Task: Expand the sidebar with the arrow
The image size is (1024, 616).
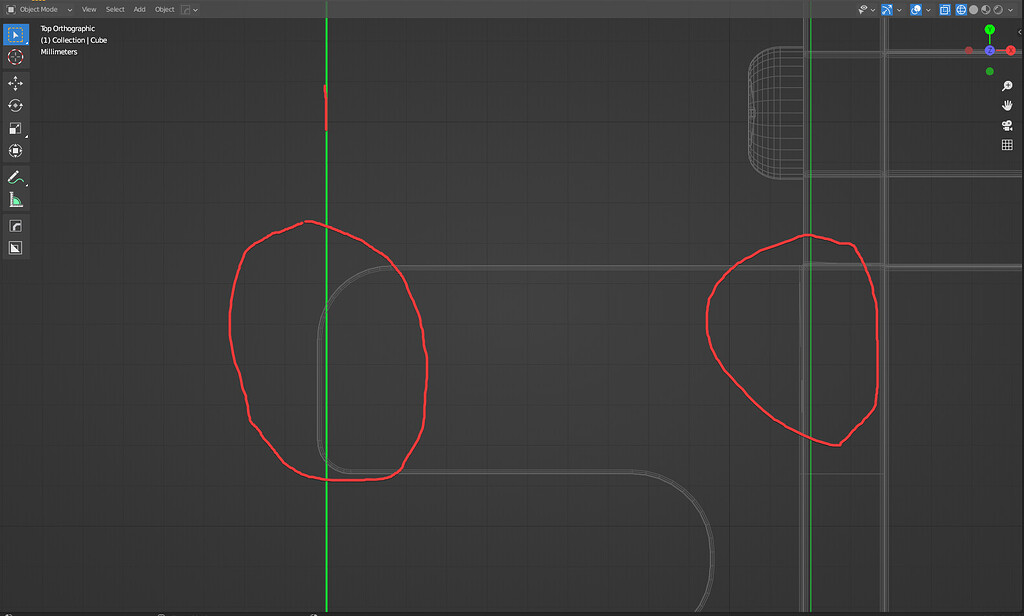Action: click(1020, 31)
